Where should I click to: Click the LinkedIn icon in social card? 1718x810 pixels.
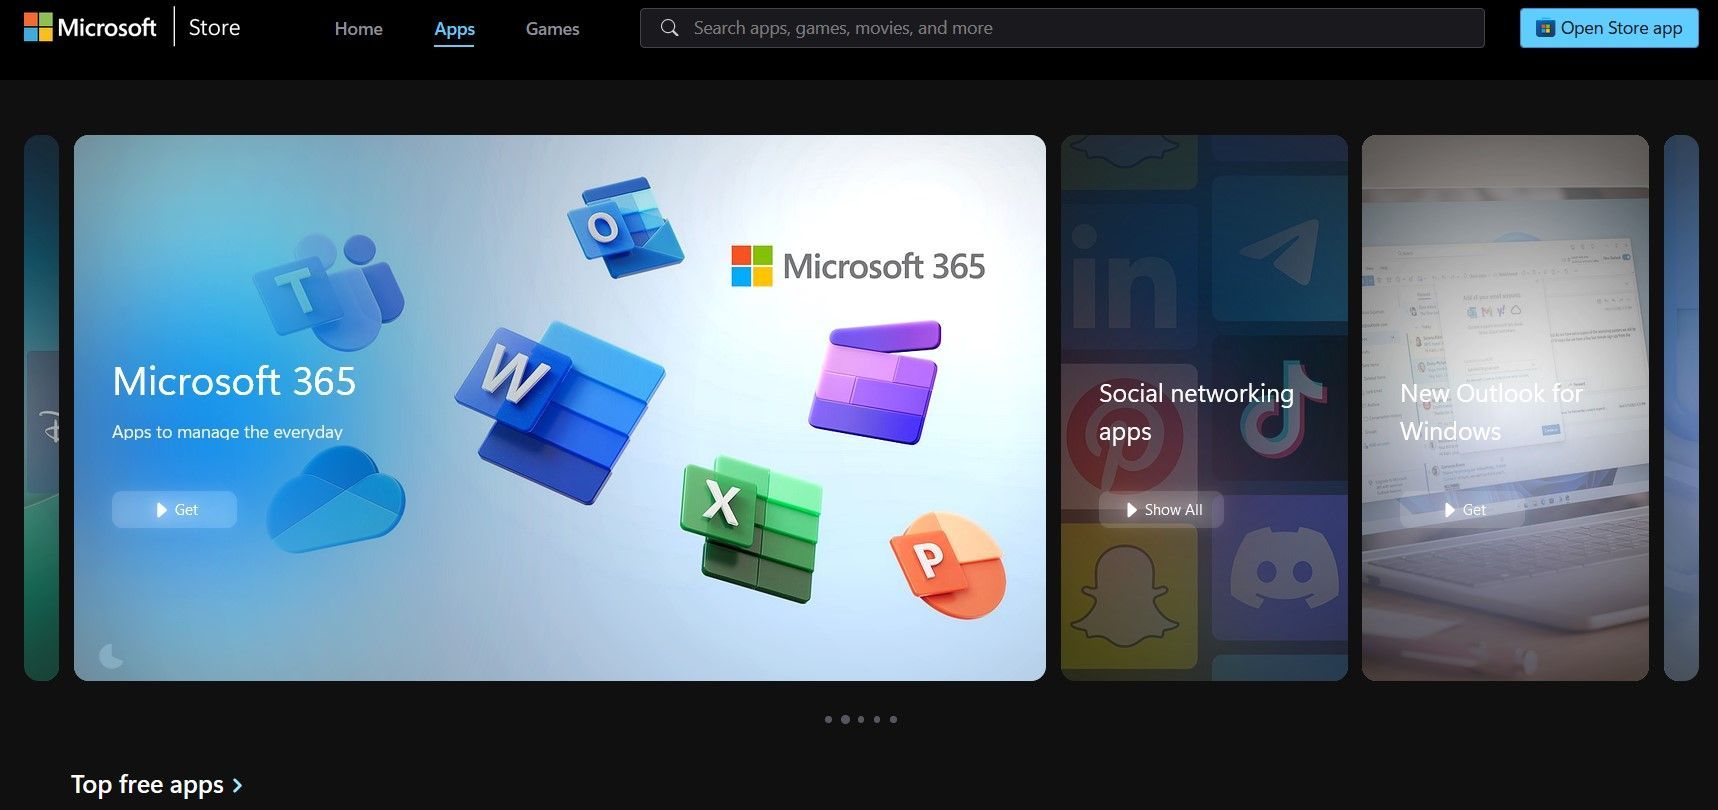[x=1124, y=277]
